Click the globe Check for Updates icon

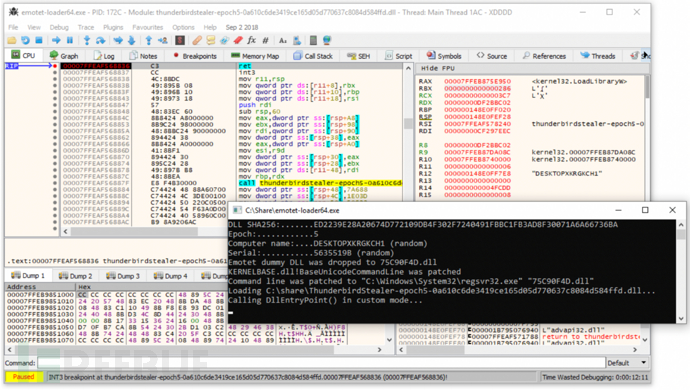(x=327, y=40)
